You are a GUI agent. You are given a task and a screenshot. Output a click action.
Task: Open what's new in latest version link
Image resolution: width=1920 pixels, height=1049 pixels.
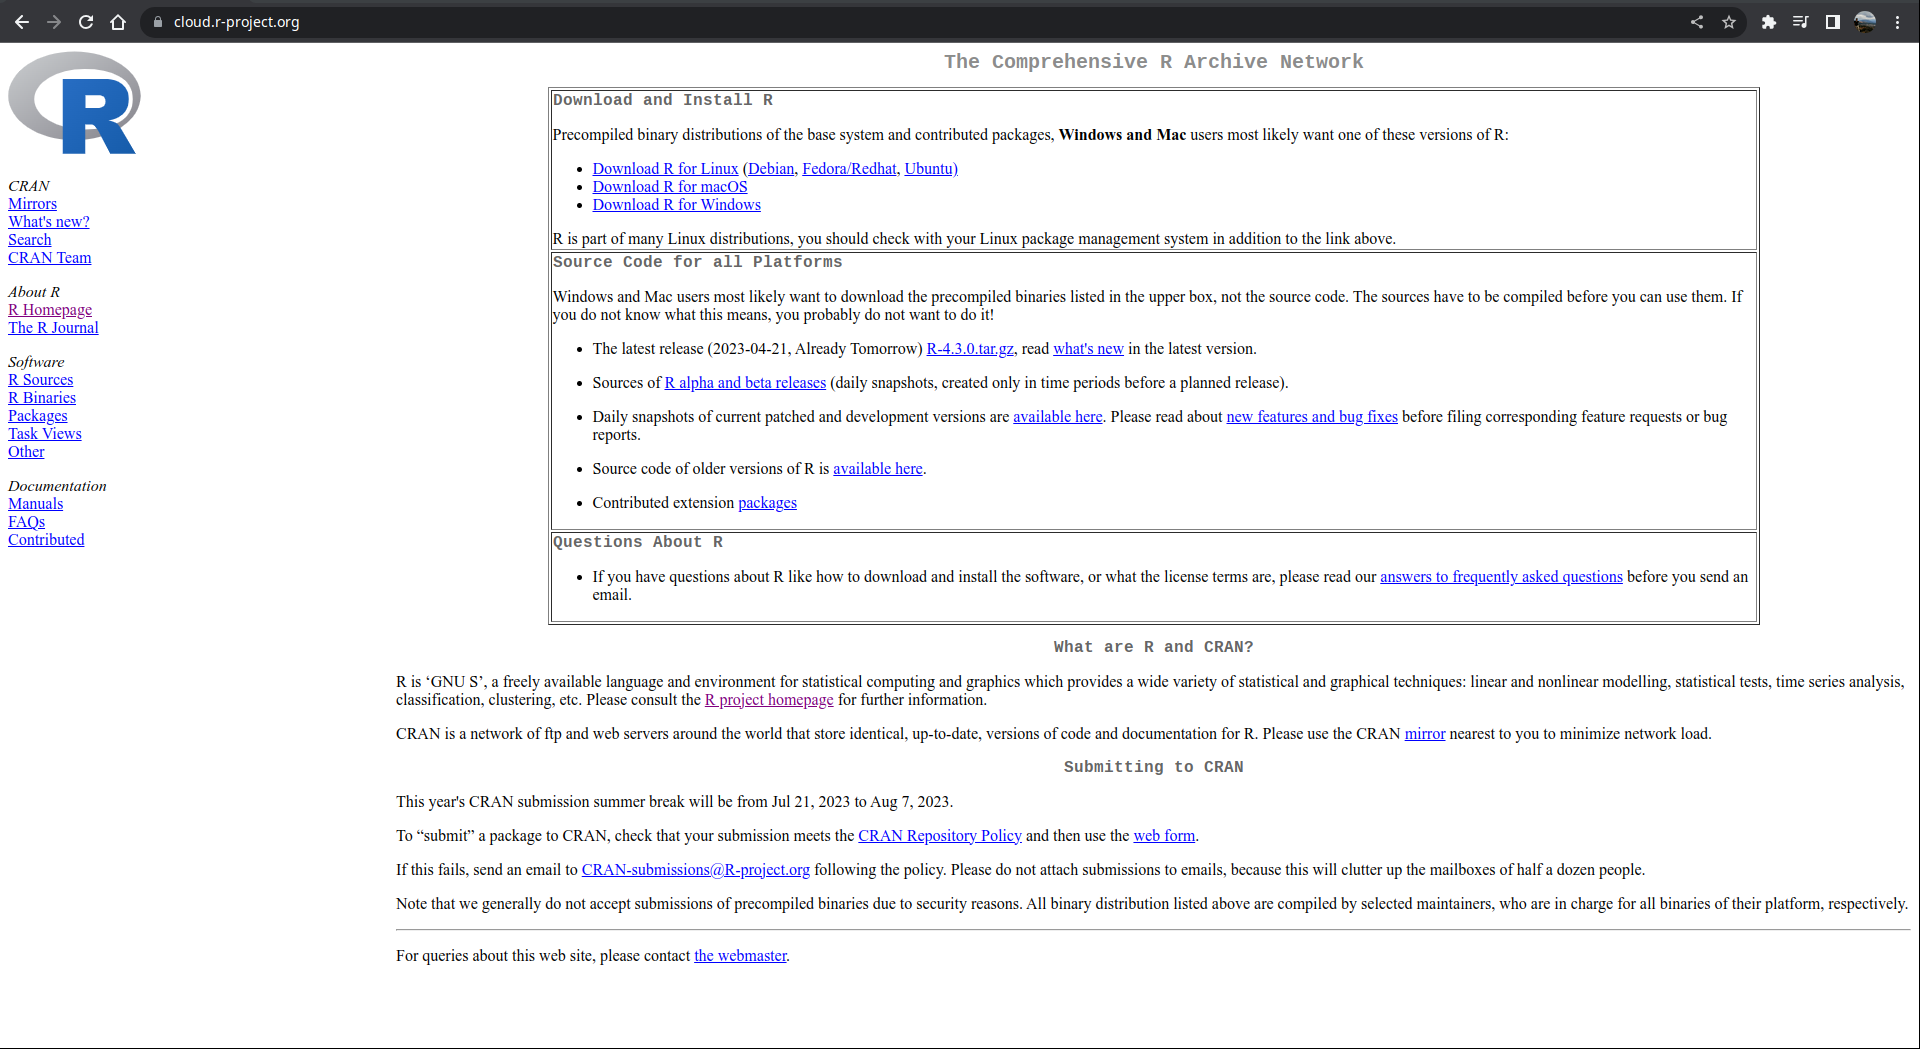[x=1088, y=349]
